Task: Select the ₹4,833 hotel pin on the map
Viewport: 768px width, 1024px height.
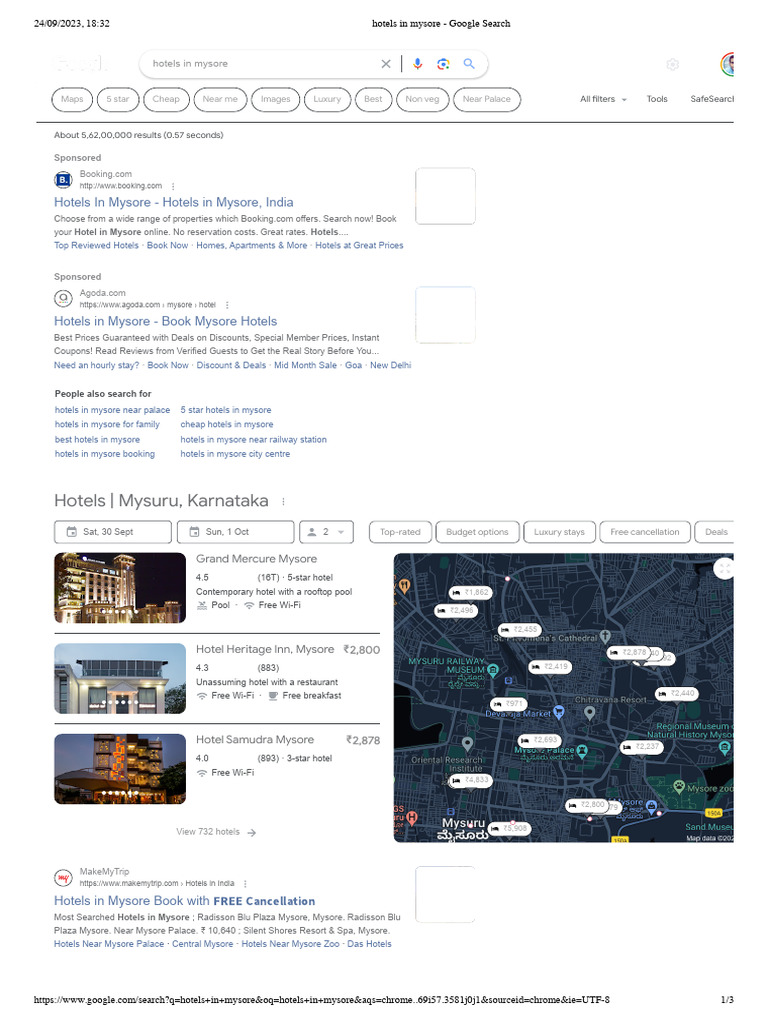Action: [470, 780]
